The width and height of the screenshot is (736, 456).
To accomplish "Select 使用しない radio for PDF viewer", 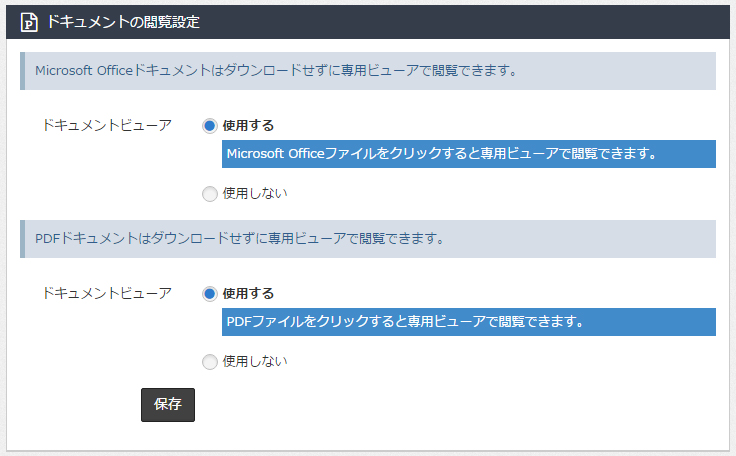I will [210, 362].
